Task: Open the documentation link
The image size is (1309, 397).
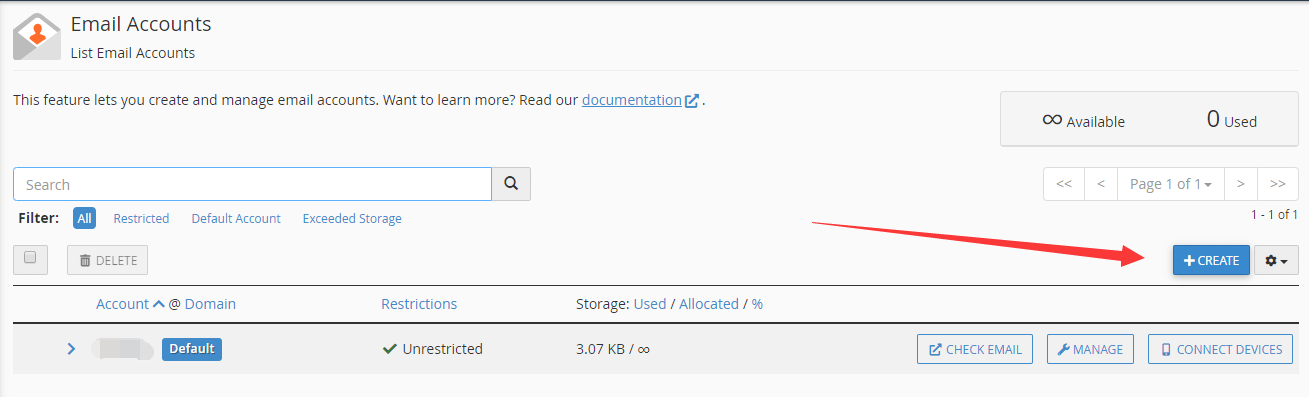Action: 631,100
